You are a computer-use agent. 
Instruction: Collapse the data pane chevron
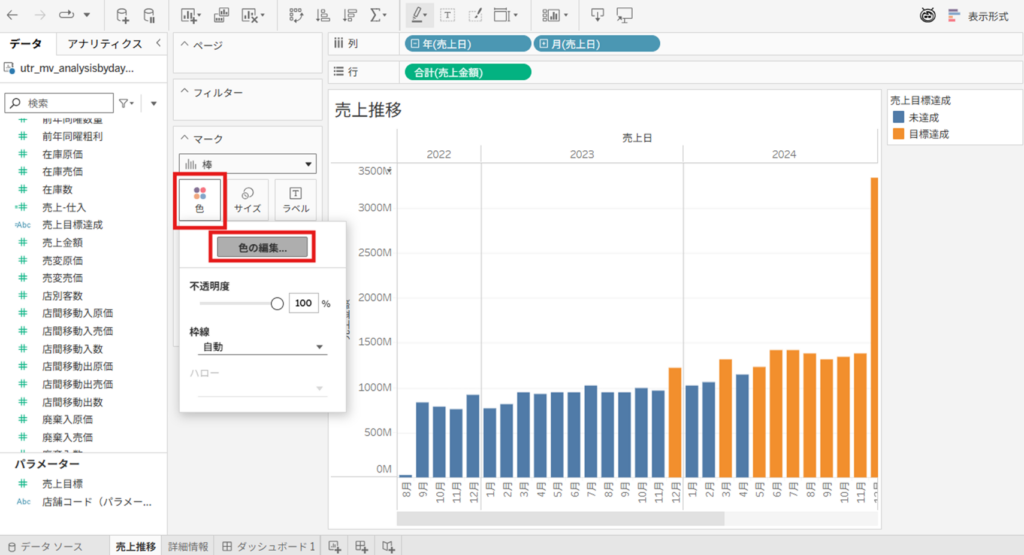(x=158, y=43)
